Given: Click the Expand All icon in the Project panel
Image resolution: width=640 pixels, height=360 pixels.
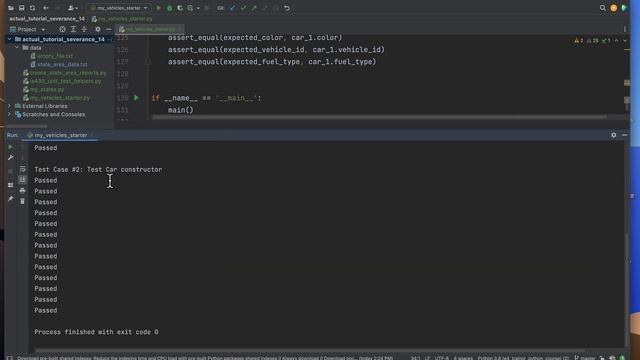Looking at the screenshot, I should 73,29.
